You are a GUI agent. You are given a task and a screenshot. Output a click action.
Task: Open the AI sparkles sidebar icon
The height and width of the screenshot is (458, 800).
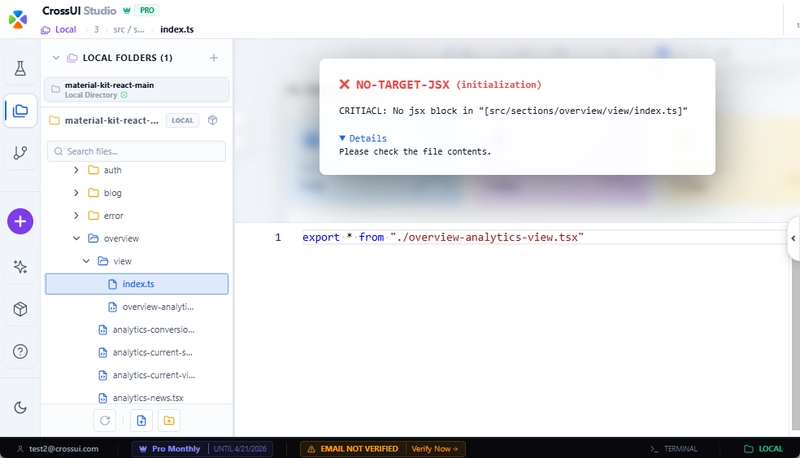coord(20,267)
